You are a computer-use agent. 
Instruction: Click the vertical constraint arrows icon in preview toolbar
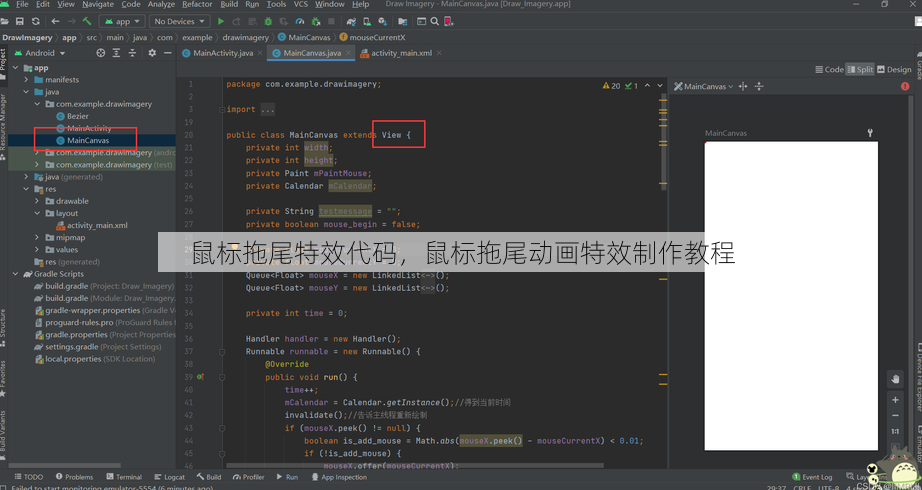[x=759, y=86]
